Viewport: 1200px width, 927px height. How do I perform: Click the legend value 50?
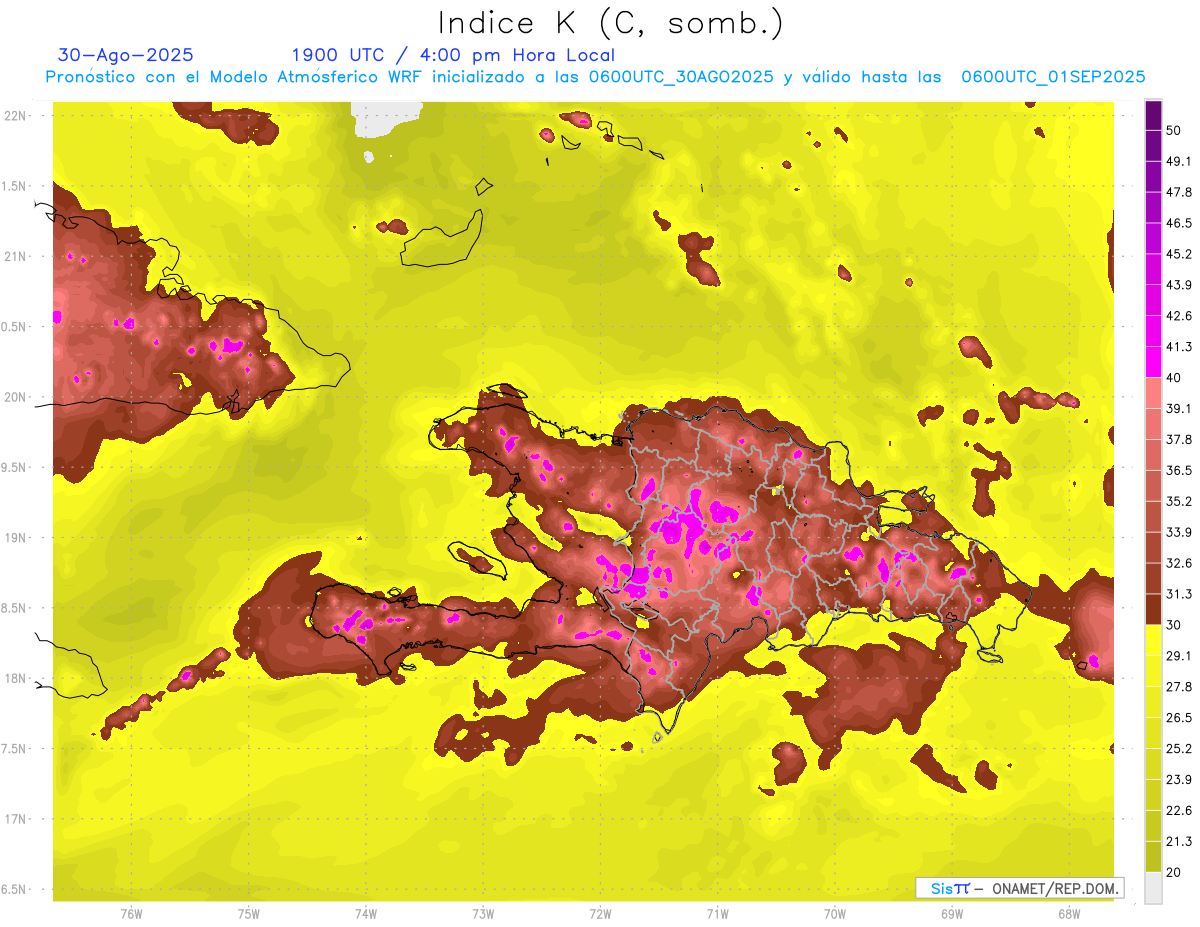click(1175, 130)
